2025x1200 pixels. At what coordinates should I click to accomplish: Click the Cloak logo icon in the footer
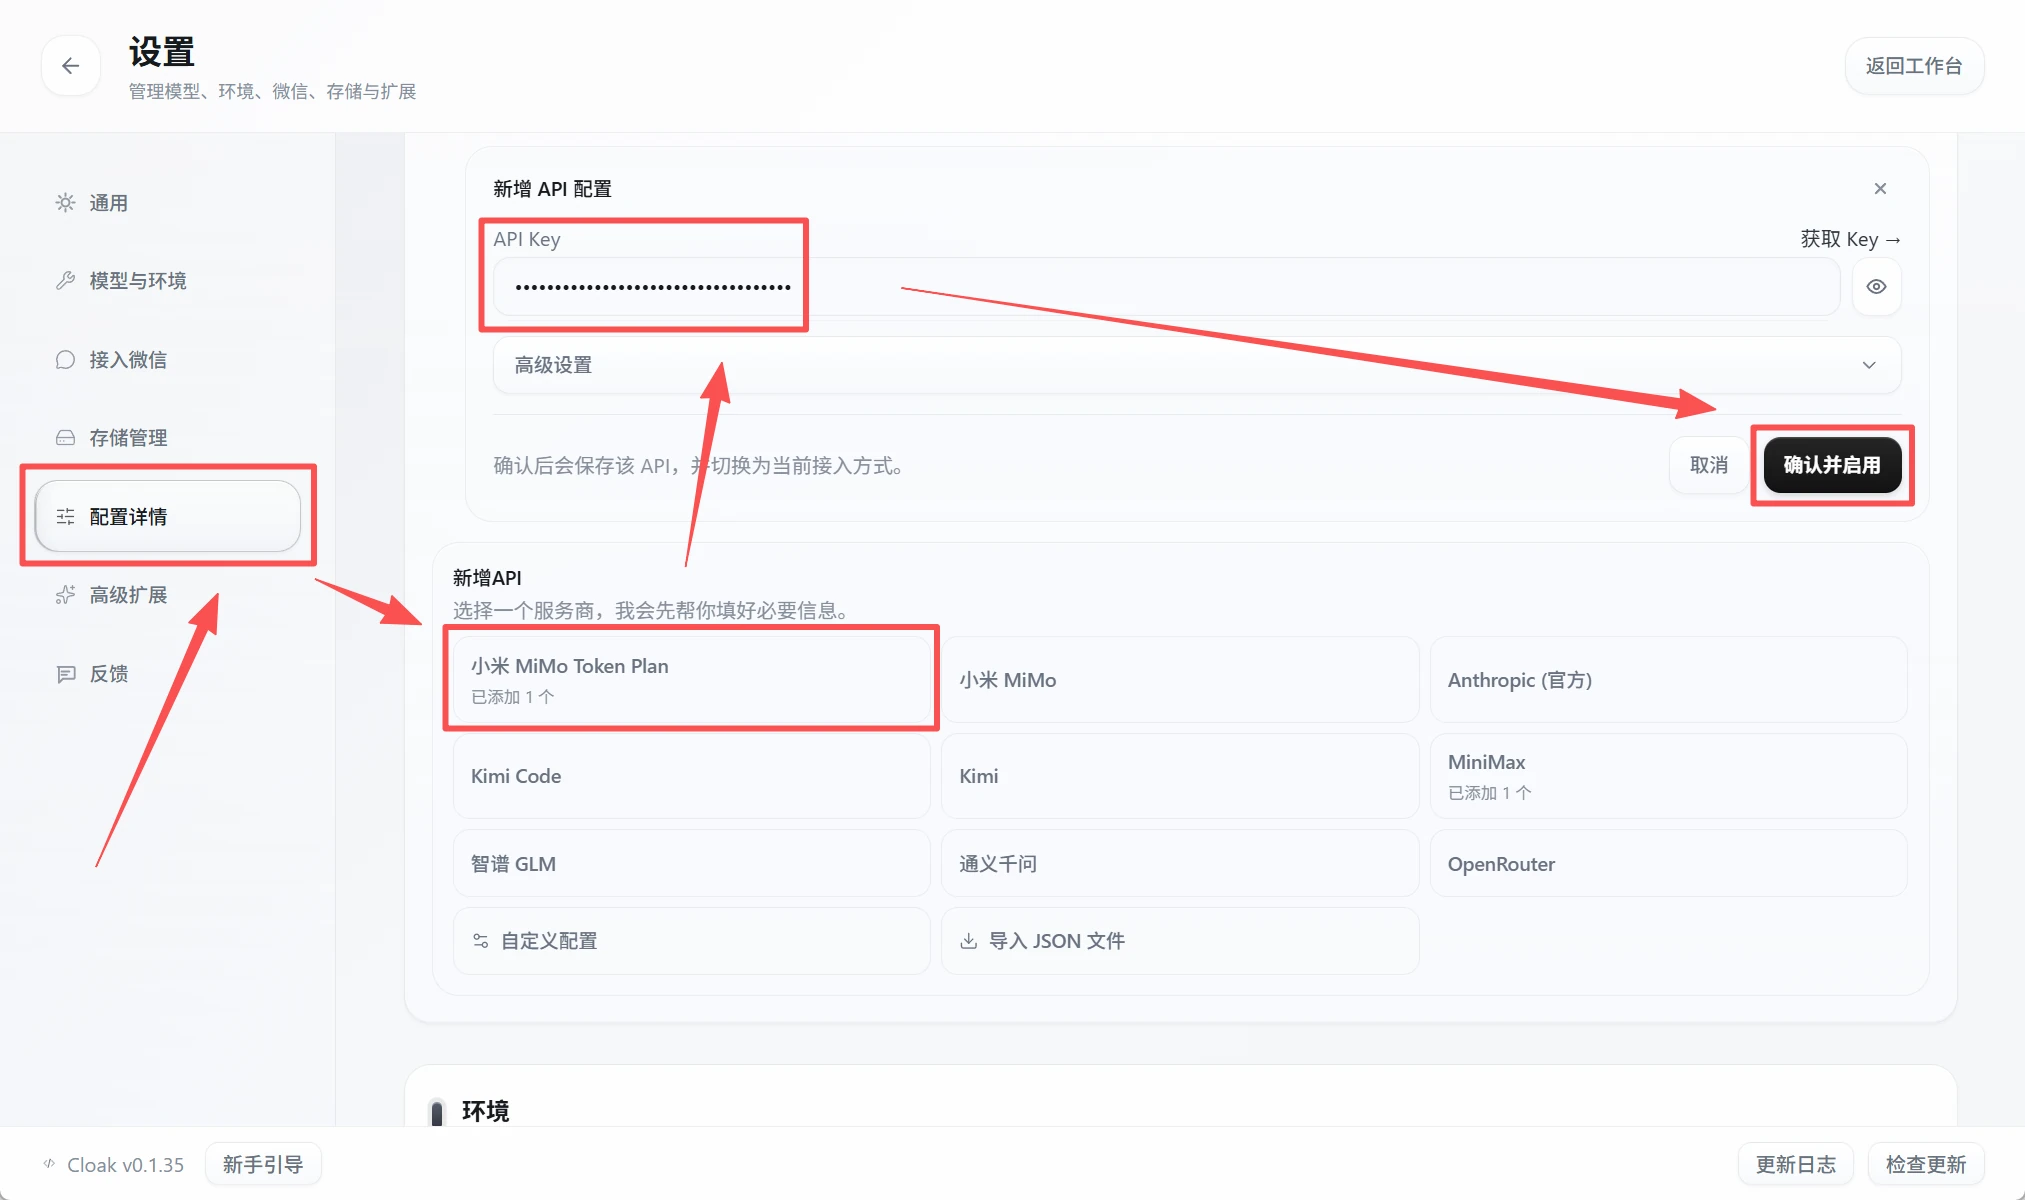click(49, 1164)
